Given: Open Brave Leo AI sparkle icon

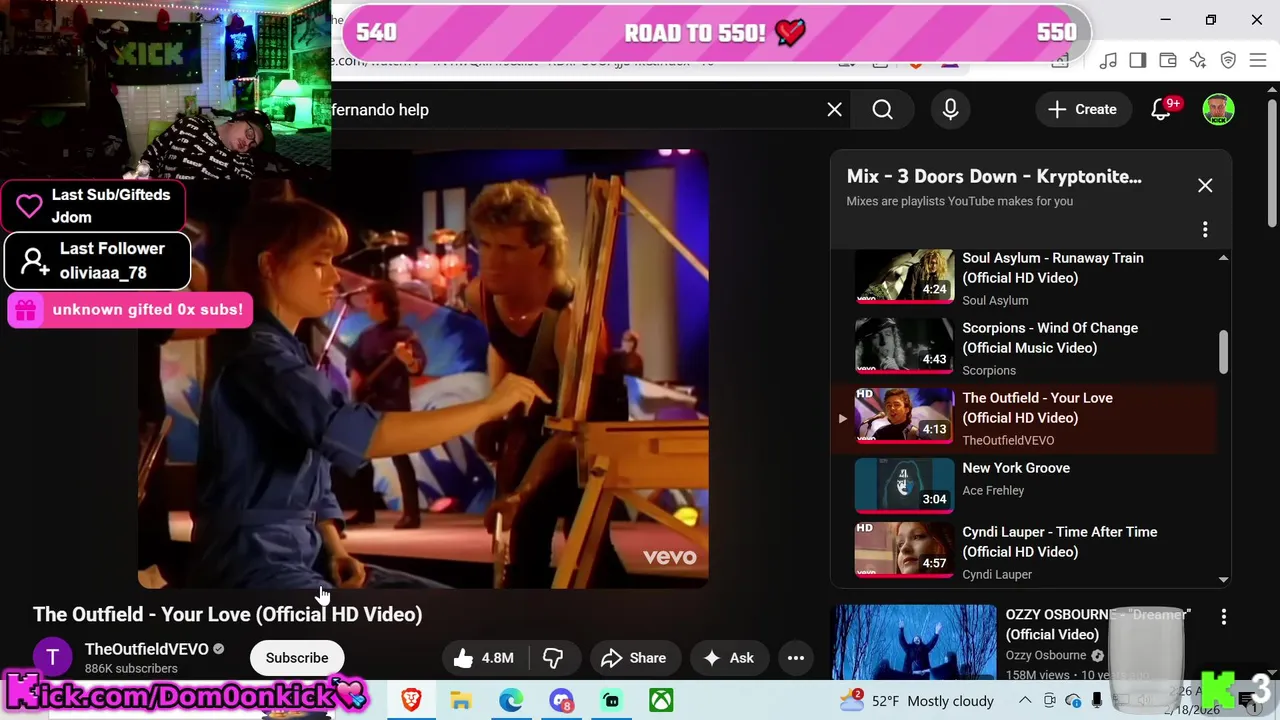Looking at the screenshot, I should click(x=1198, y=61).
